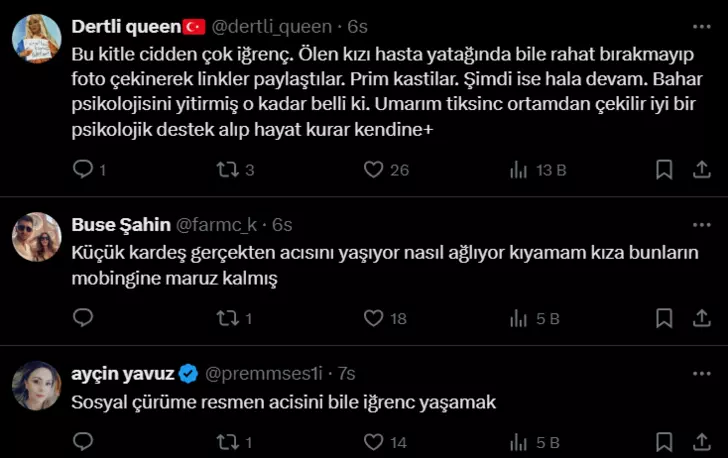The width and height of the screenshot is (728, 458).
Task: Open more options for ayçin yavuz's tweet
Action: tap(701, 374)
